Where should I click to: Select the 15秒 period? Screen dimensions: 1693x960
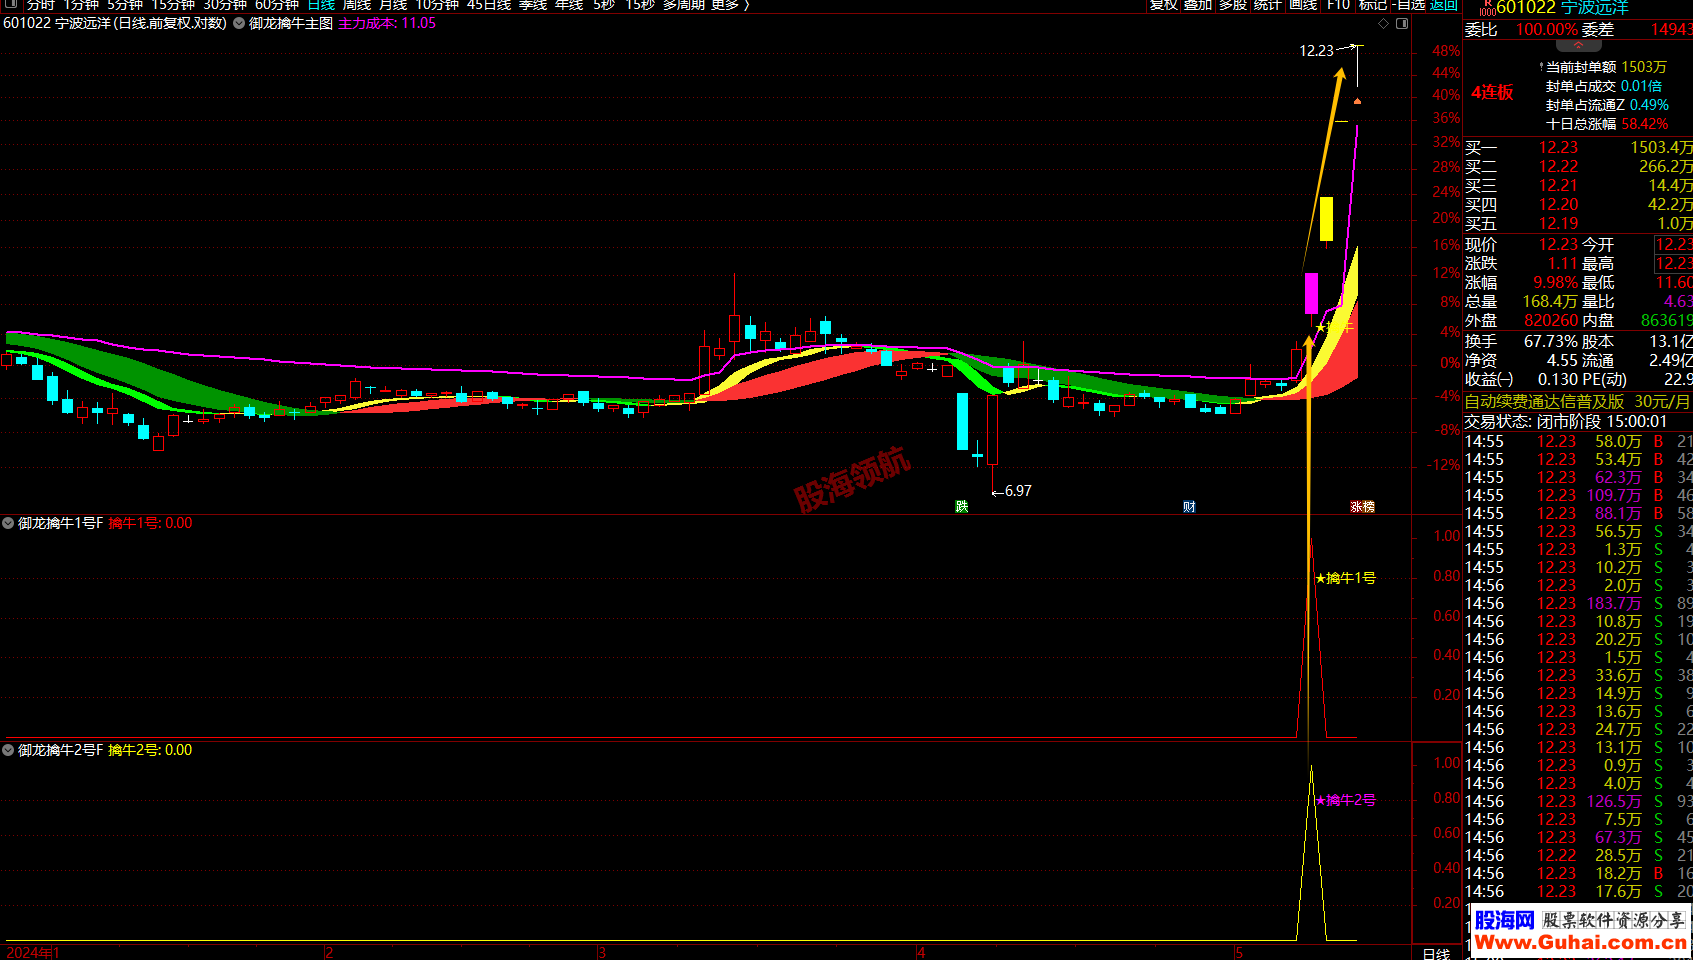click(x=640, y=4)
